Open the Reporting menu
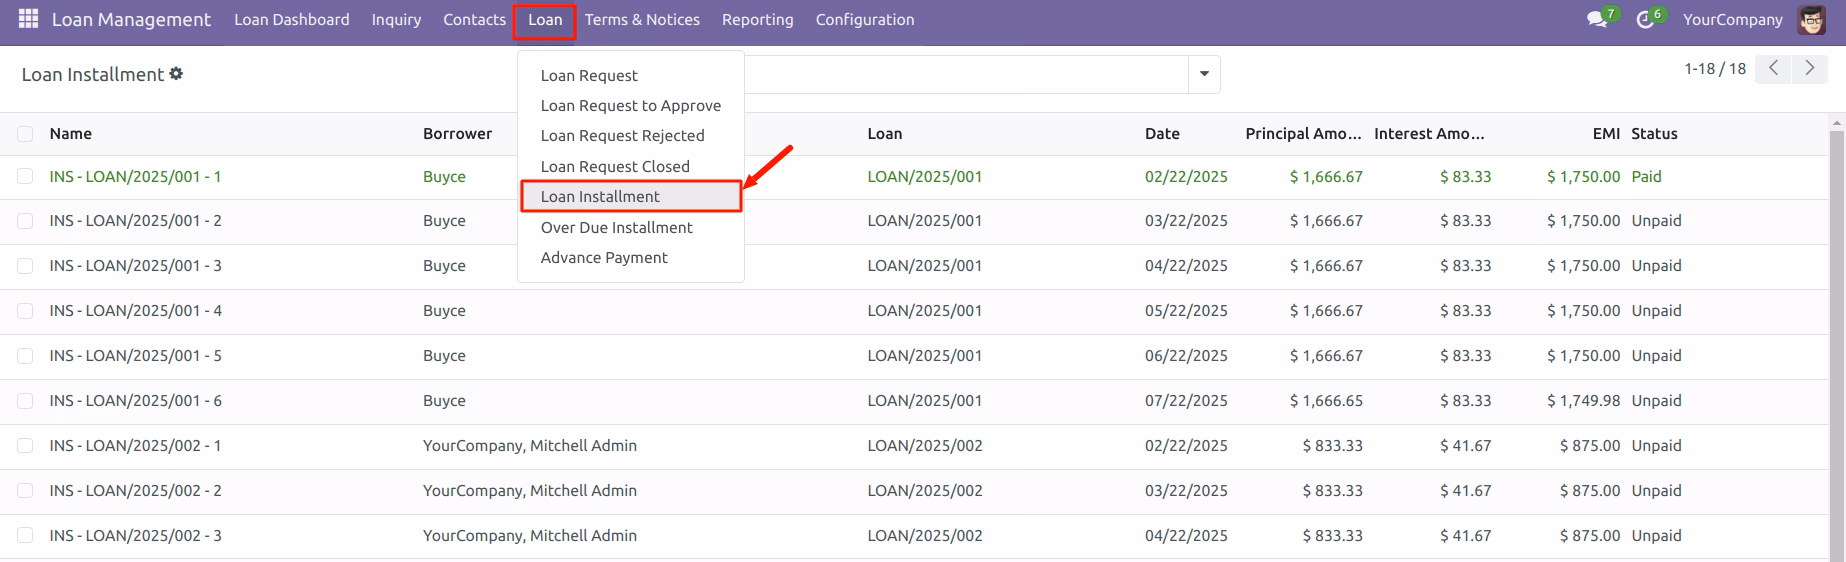 pyautogui.click(x=758, y=20)
